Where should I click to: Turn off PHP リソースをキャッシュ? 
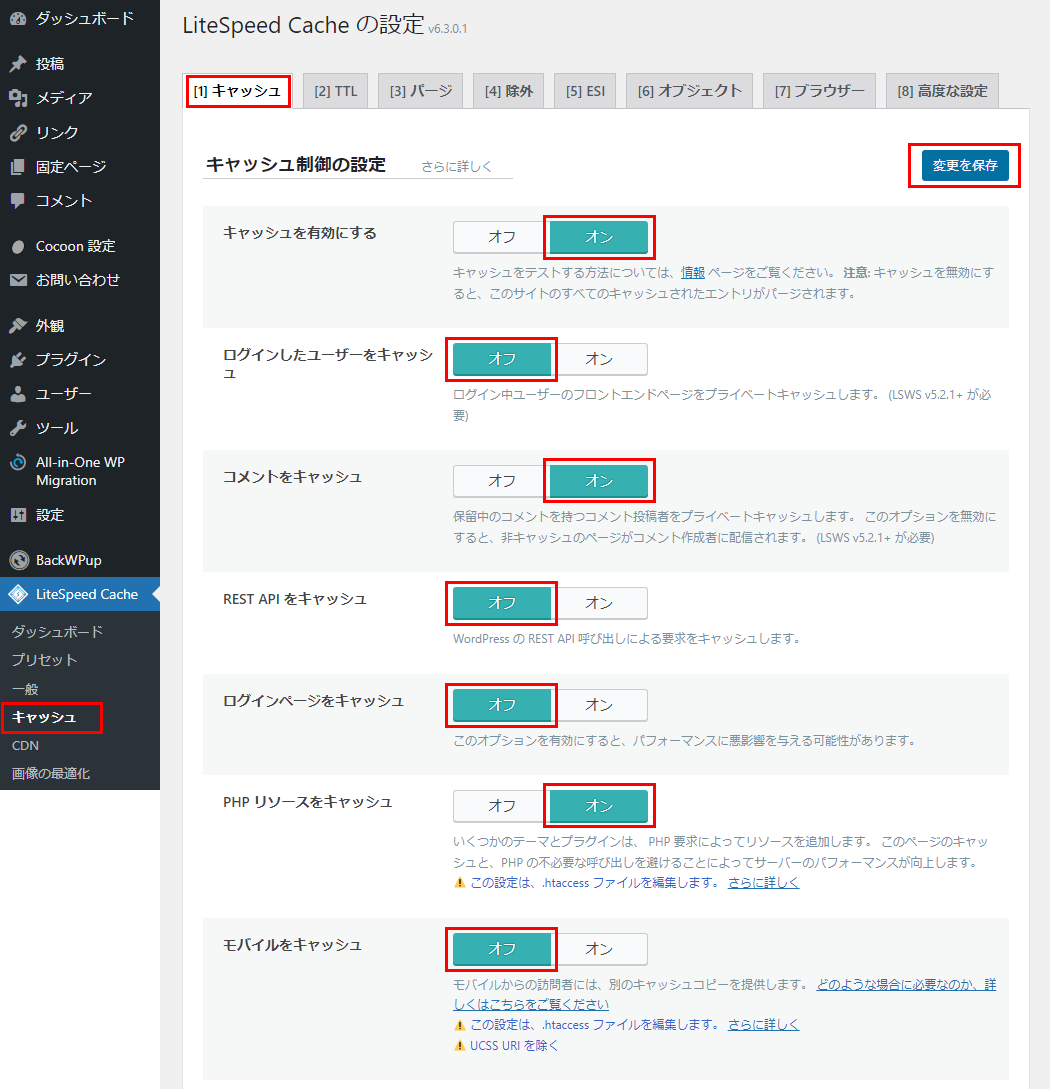pos(501,806)
